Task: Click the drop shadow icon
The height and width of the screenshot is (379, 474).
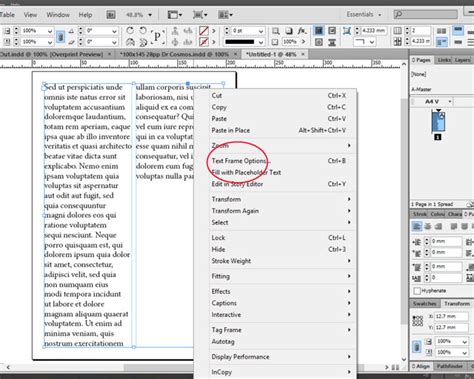Action: (289, 31)
